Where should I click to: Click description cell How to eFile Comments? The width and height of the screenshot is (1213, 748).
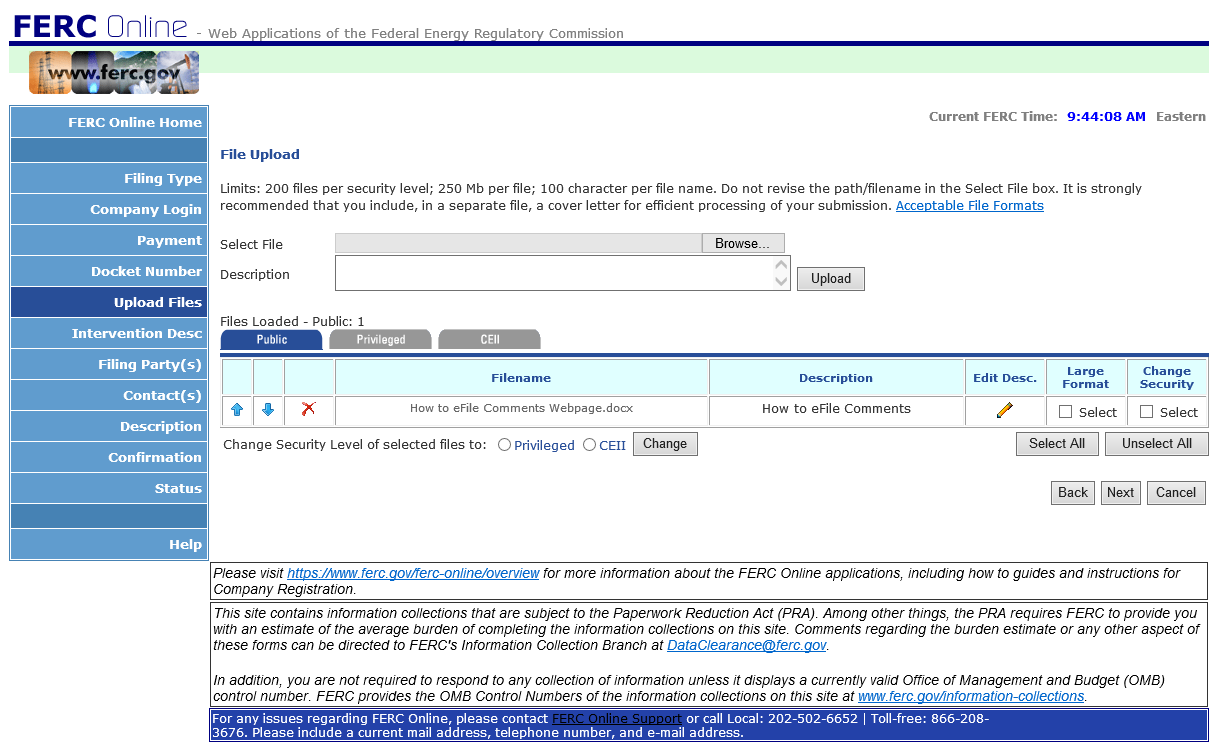point(836,409)
